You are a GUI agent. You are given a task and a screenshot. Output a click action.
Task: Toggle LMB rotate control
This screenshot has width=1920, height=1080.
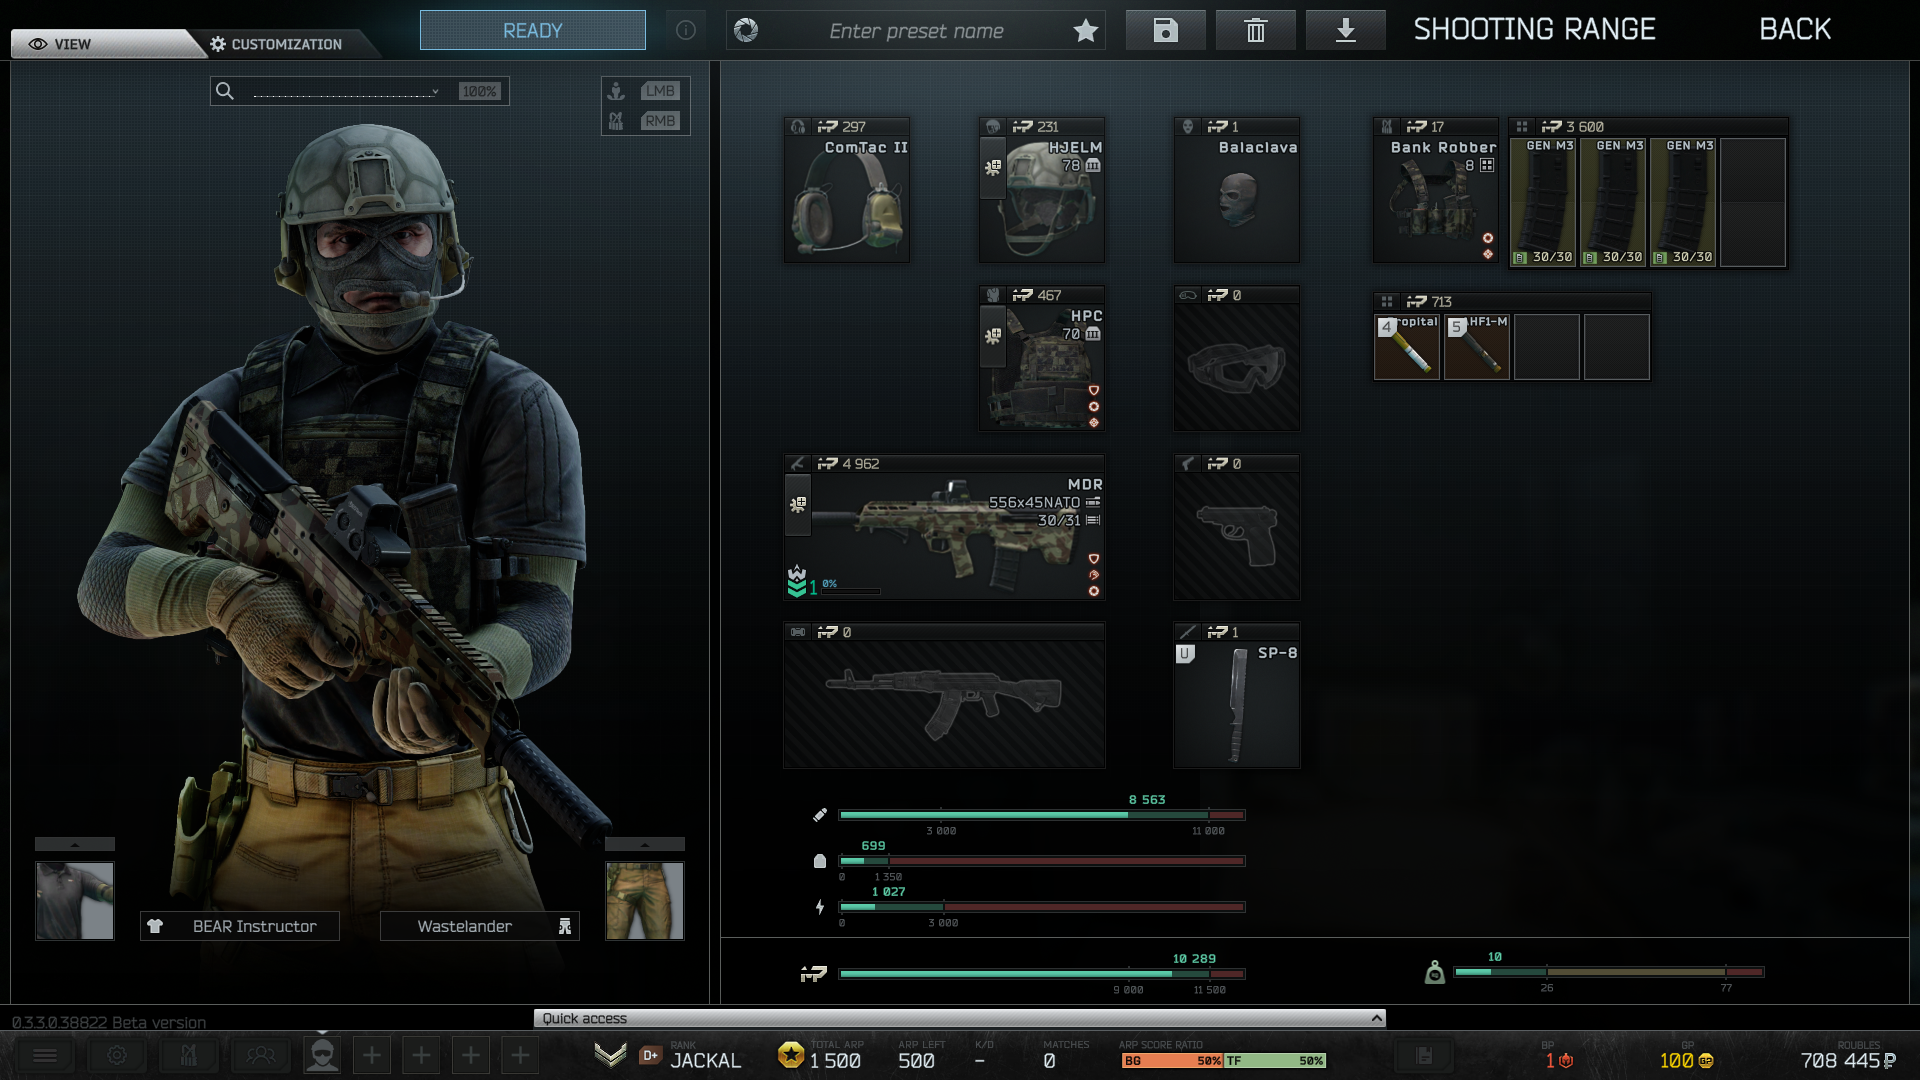coord(659,91)
